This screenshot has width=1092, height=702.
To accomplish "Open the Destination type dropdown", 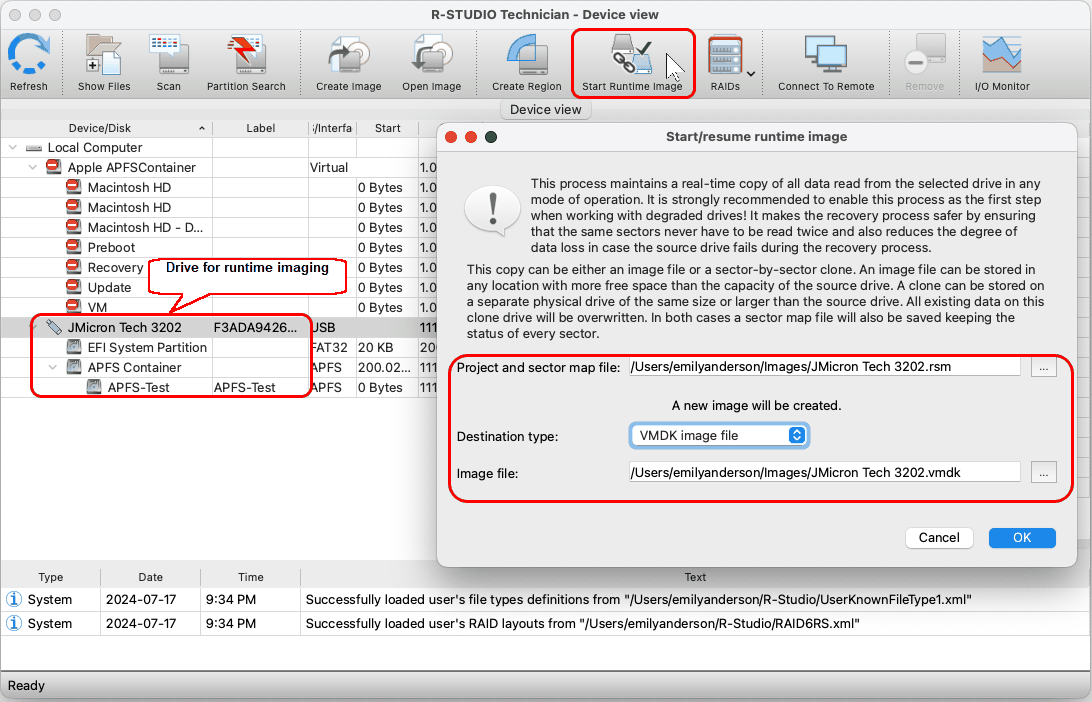I will click(719, 435).
